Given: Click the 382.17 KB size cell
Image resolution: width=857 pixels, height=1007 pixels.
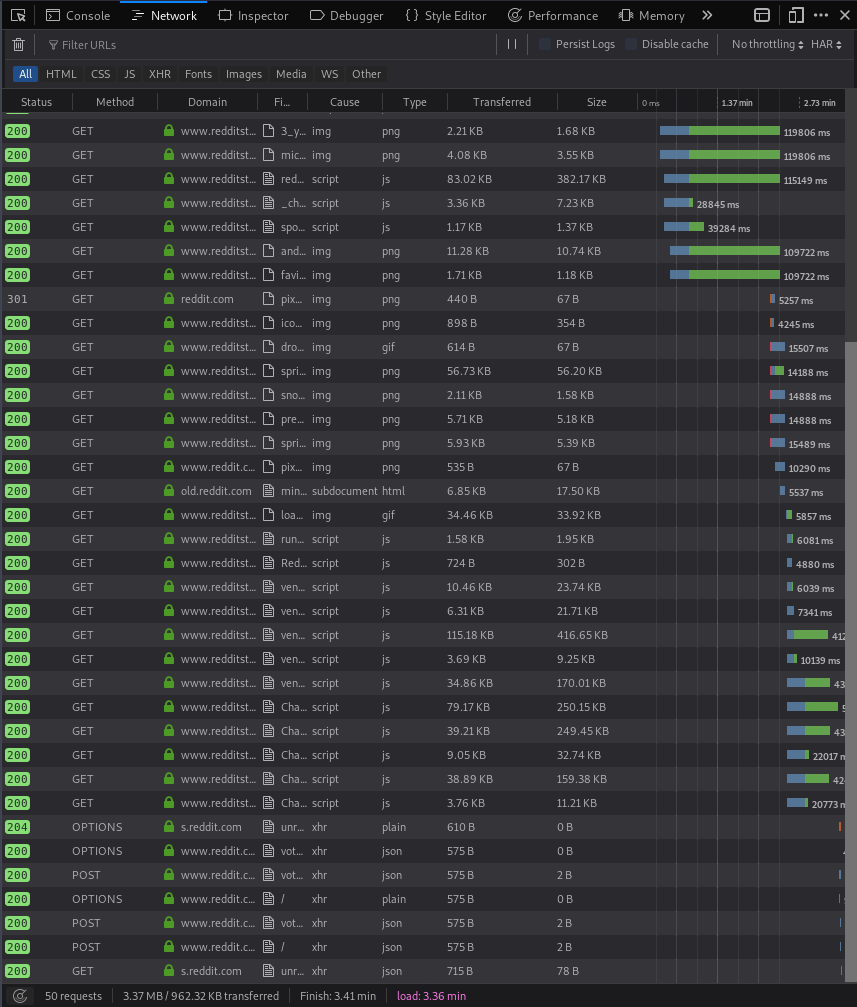Looking at the screenshot, I should 581,179.
